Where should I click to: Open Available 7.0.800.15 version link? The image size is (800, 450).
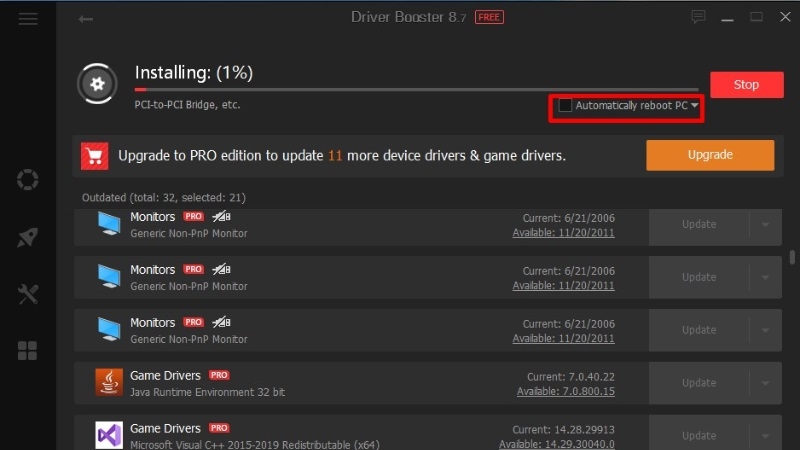[565, 392]
